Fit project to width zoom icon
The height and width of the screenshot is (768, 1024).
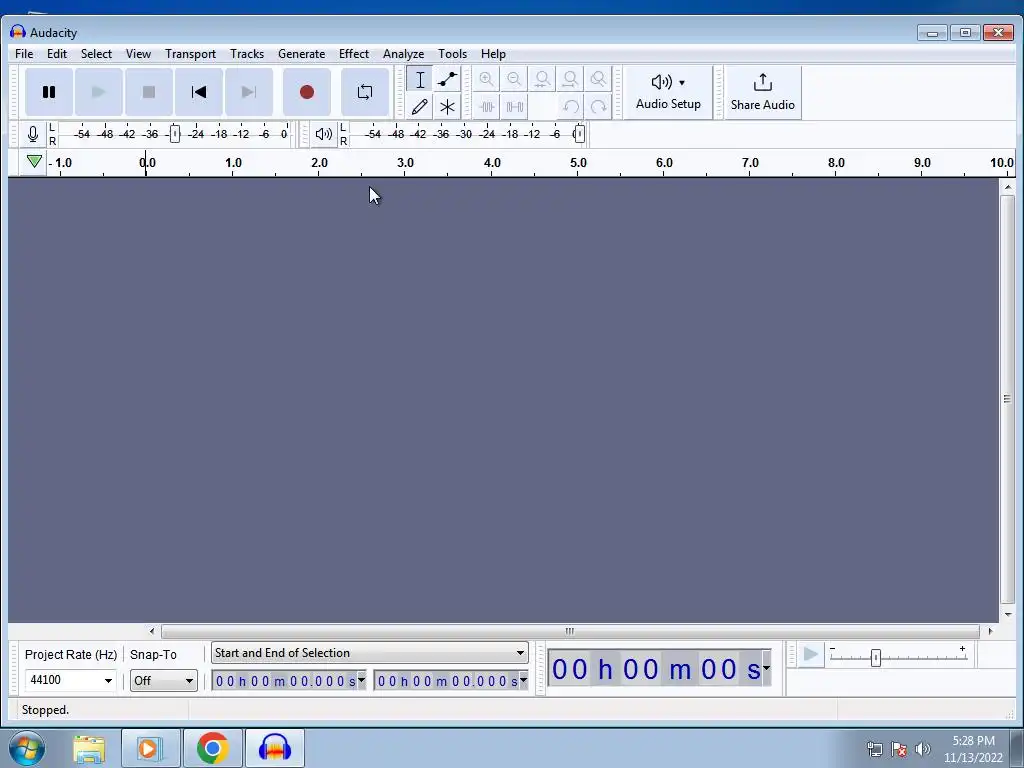570,80
